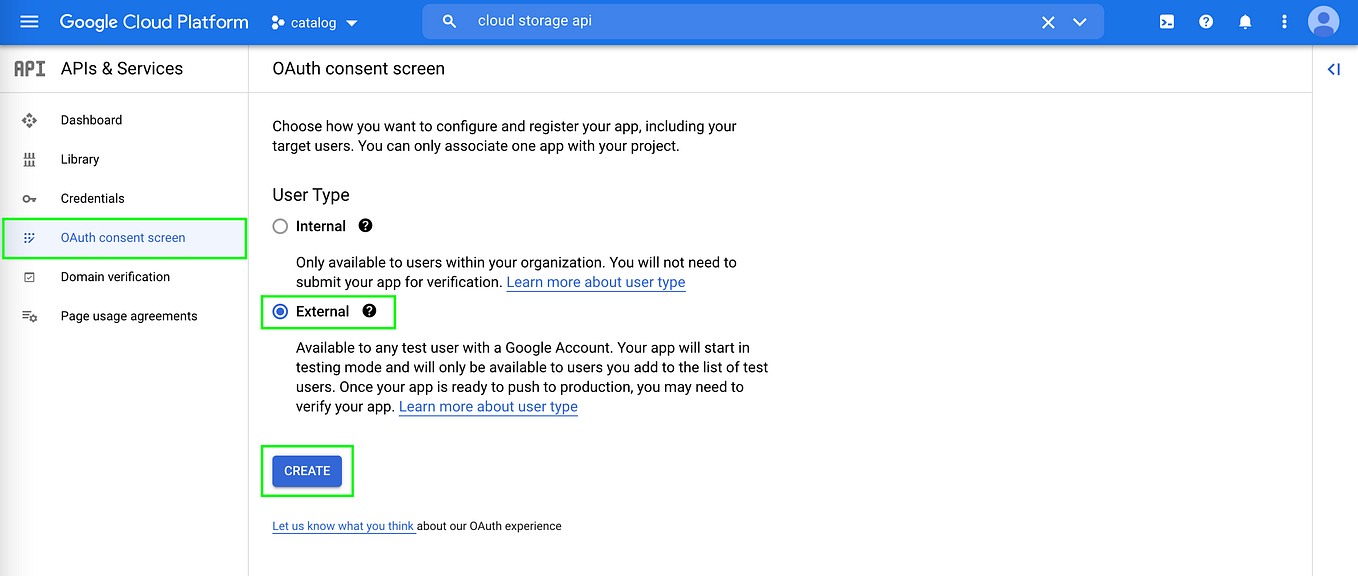Select the Dashboard icon in the sidebar

30,120
